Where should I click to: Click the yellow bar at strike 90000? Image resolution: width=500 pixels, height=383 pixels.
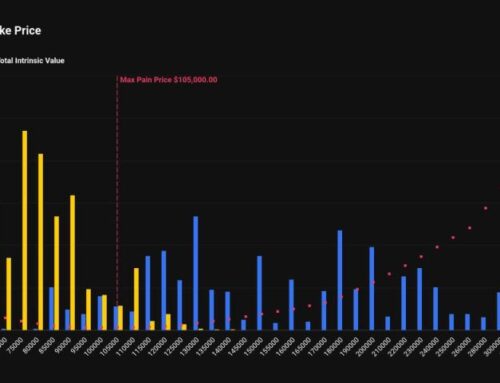click(73, 263)
